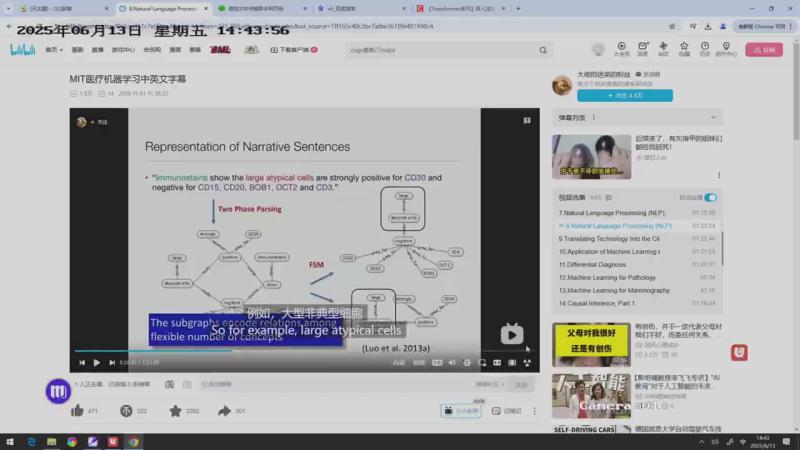Open the dynamics feed icon

(663, 49)
